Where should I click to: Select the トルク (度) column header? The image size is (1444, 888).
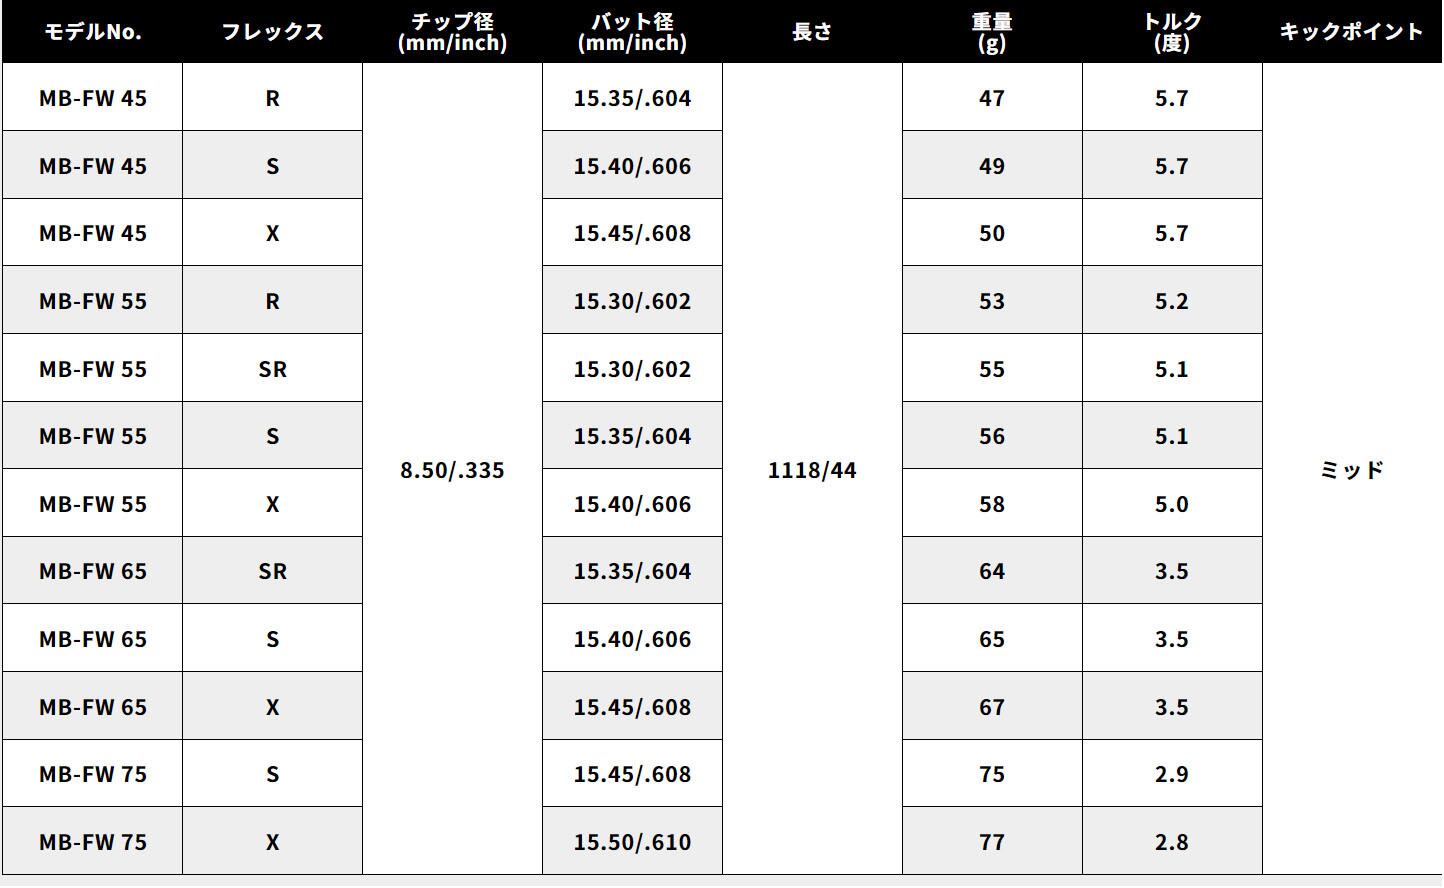[1172, 32]
